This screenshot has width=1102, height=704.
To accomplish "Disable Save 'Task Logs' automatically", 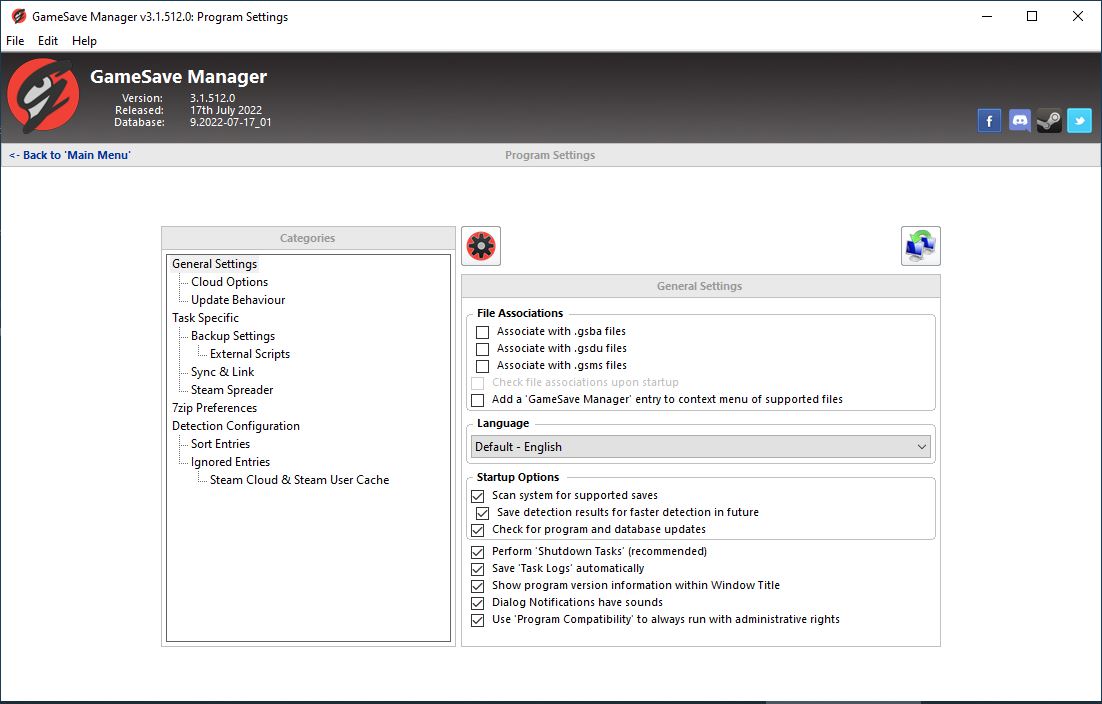I will click(477, 569).
